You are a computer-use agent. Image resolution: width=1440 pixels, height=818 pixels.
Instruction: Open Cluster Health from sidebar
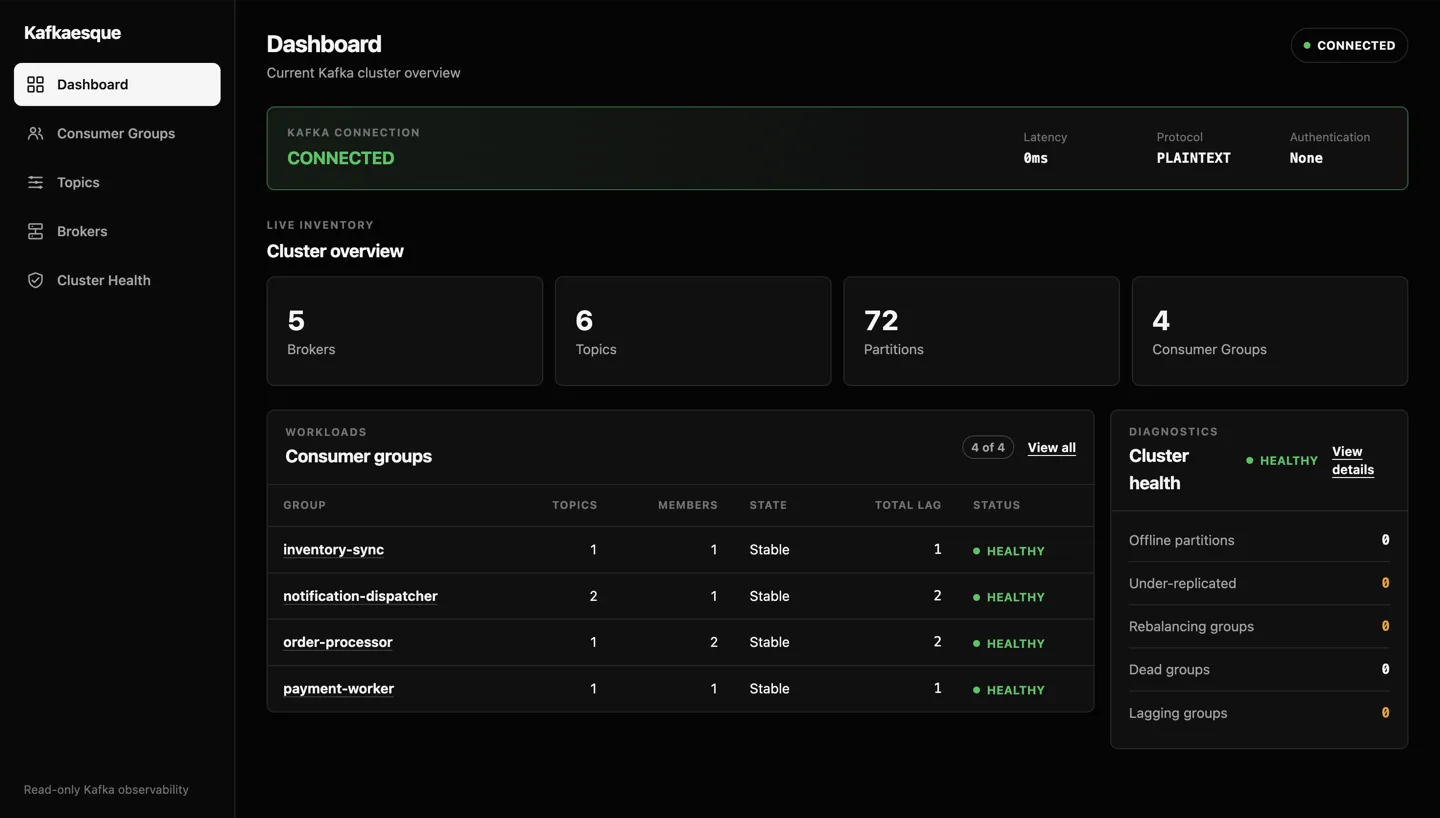(x=117, y=280)
